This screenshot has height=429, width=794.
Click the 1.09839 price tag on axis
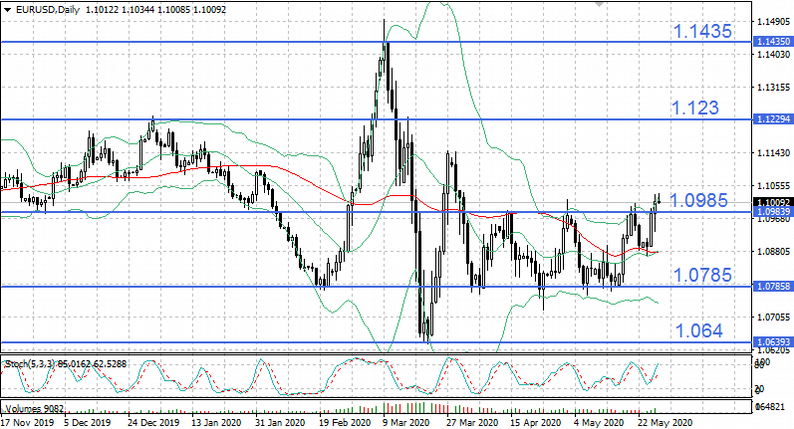pyautogui.click(x=772, y=212)
